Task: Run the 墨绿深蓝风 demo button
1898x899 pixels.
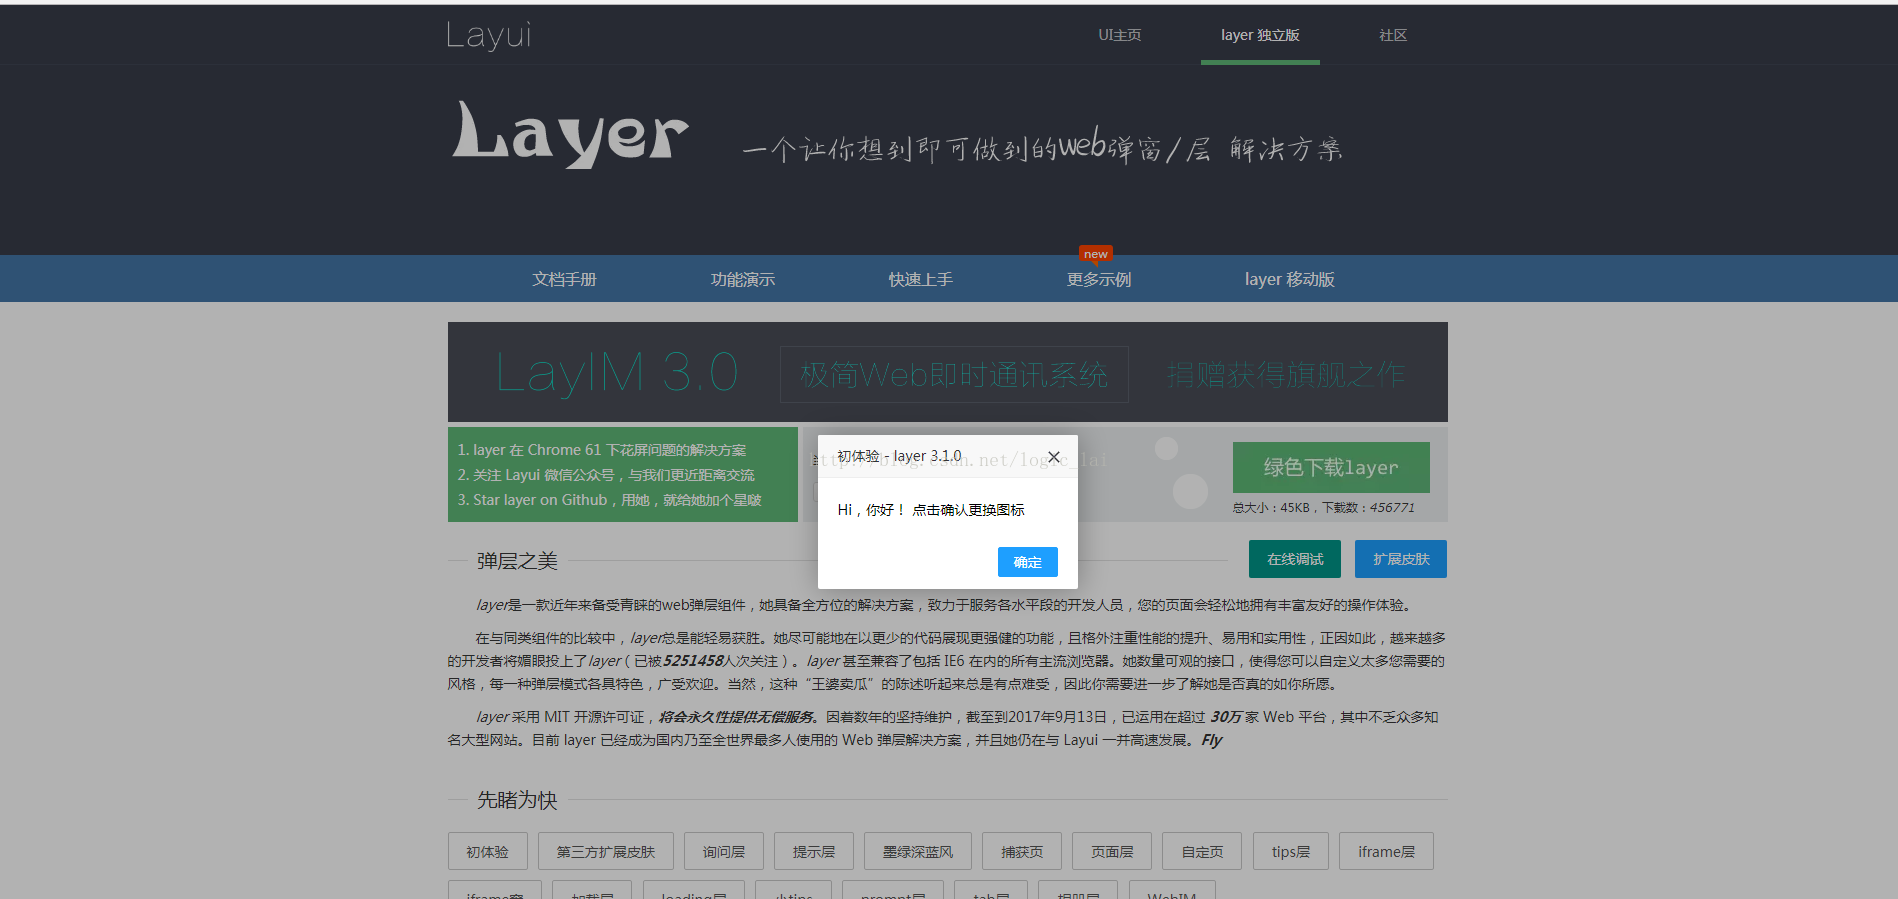Action: coord(918,851)
